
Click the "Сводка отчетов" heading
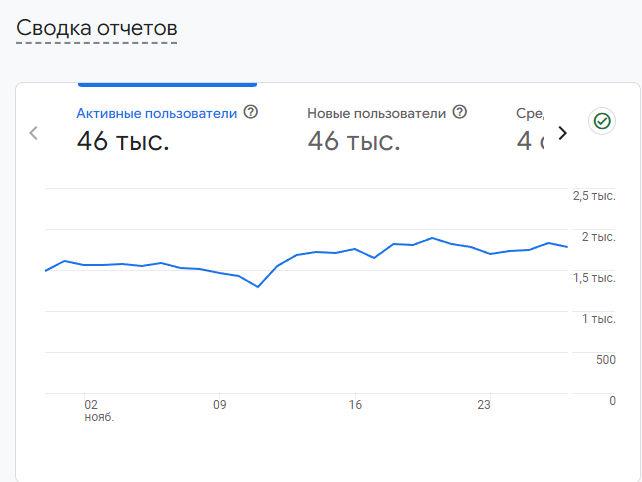click(x=97, y=28)
